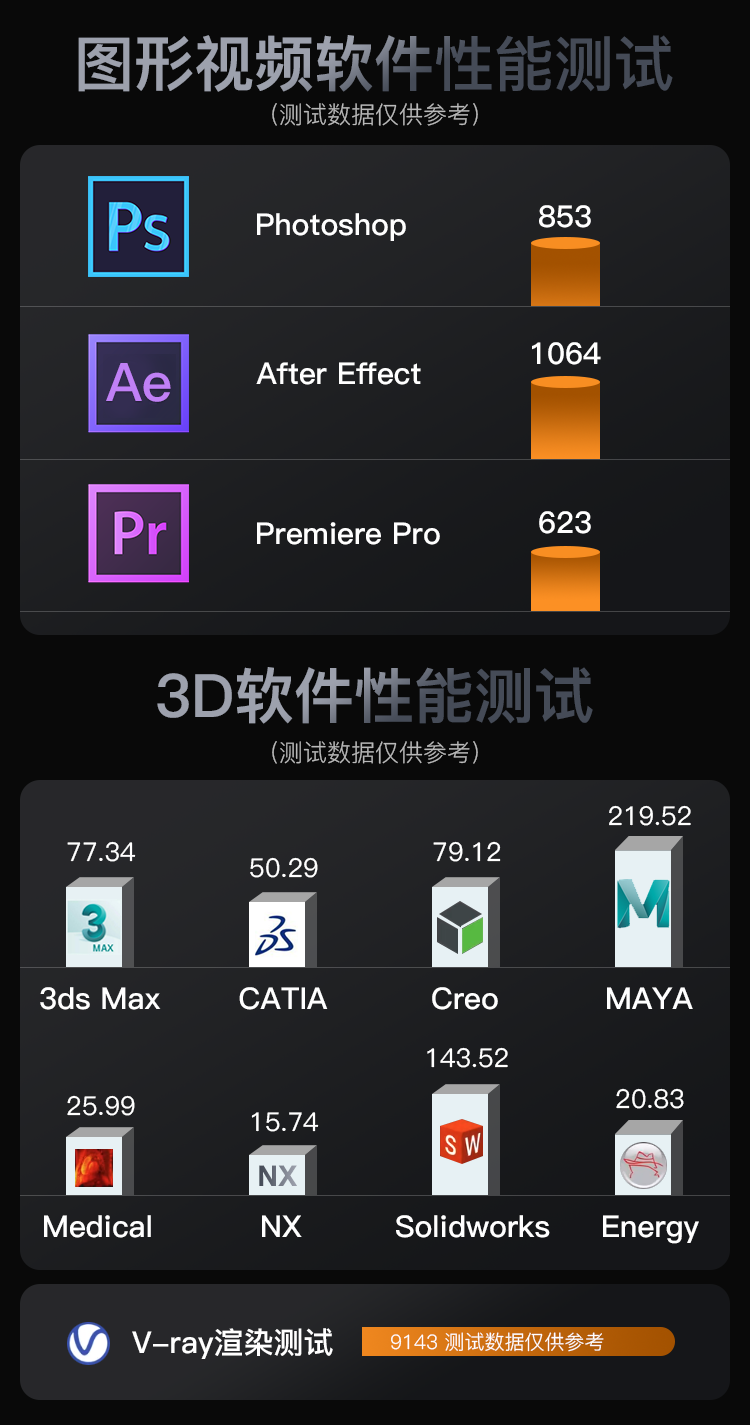
Task: Click the Photoshop 853 orange bar
Action: [565, 273]
